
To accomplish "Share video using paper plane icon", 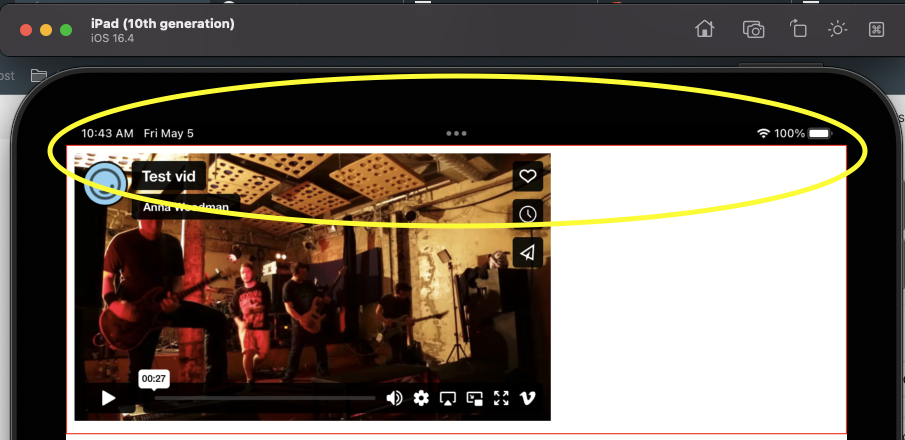I will [528, 252].
